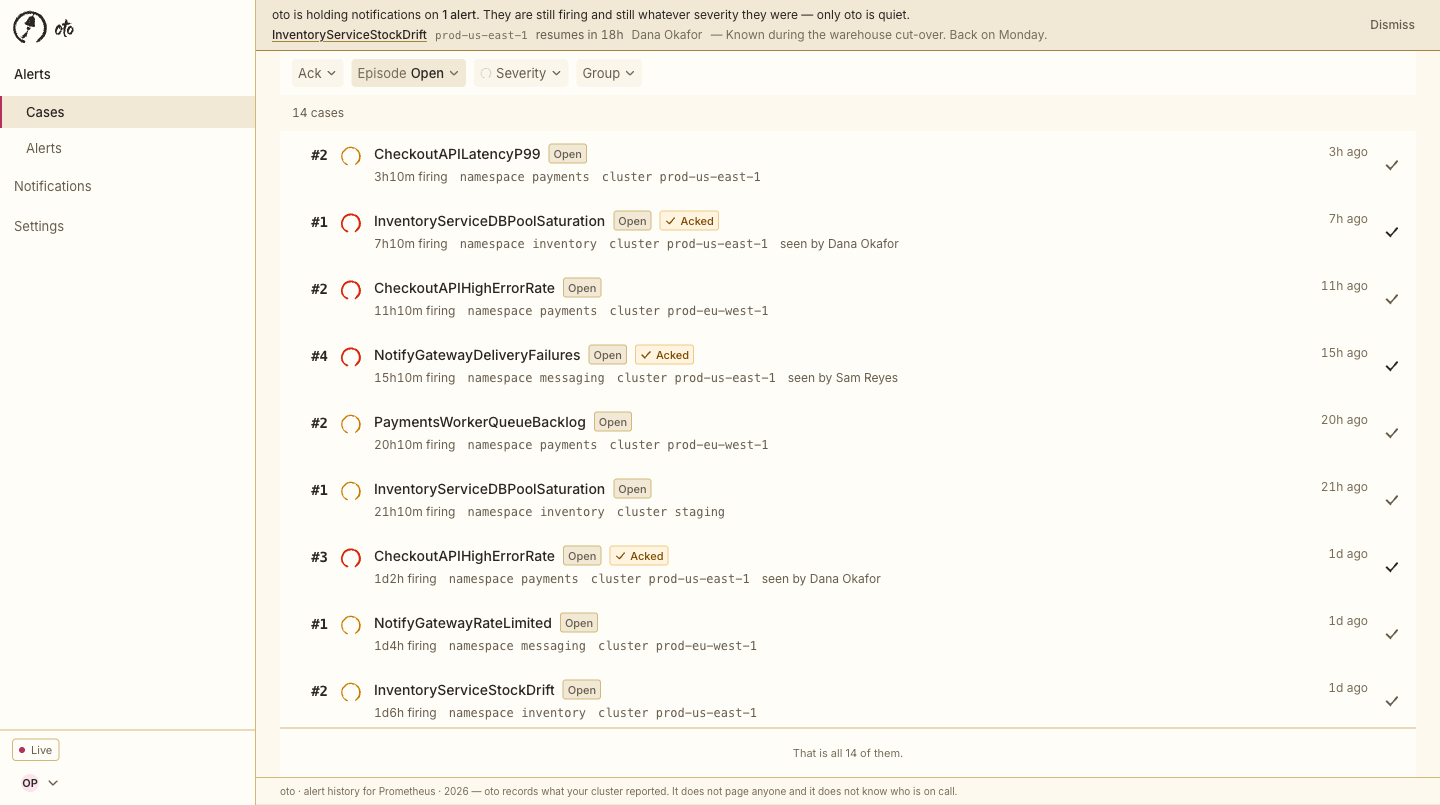This screenshot has height=805, width=1440.
Task: Toggle Acked badge on the 7h ago InventoryServiceDBPoolSaturation row
Action: pos(689,221)
